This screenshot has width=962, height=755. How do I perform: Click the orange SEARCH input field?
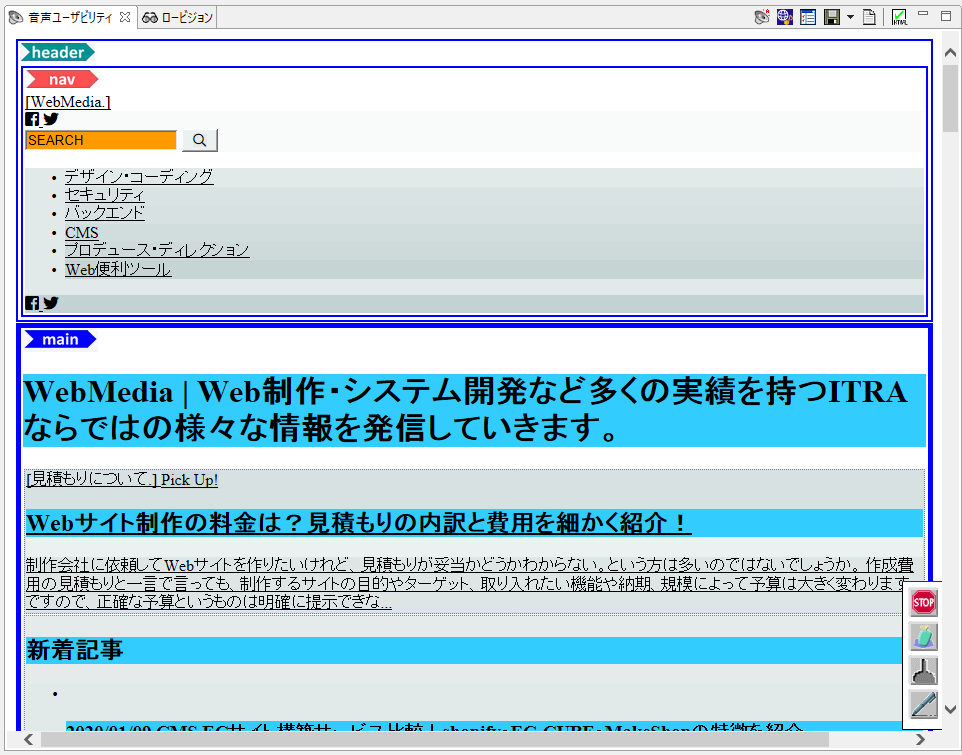(x=101, y=140)
